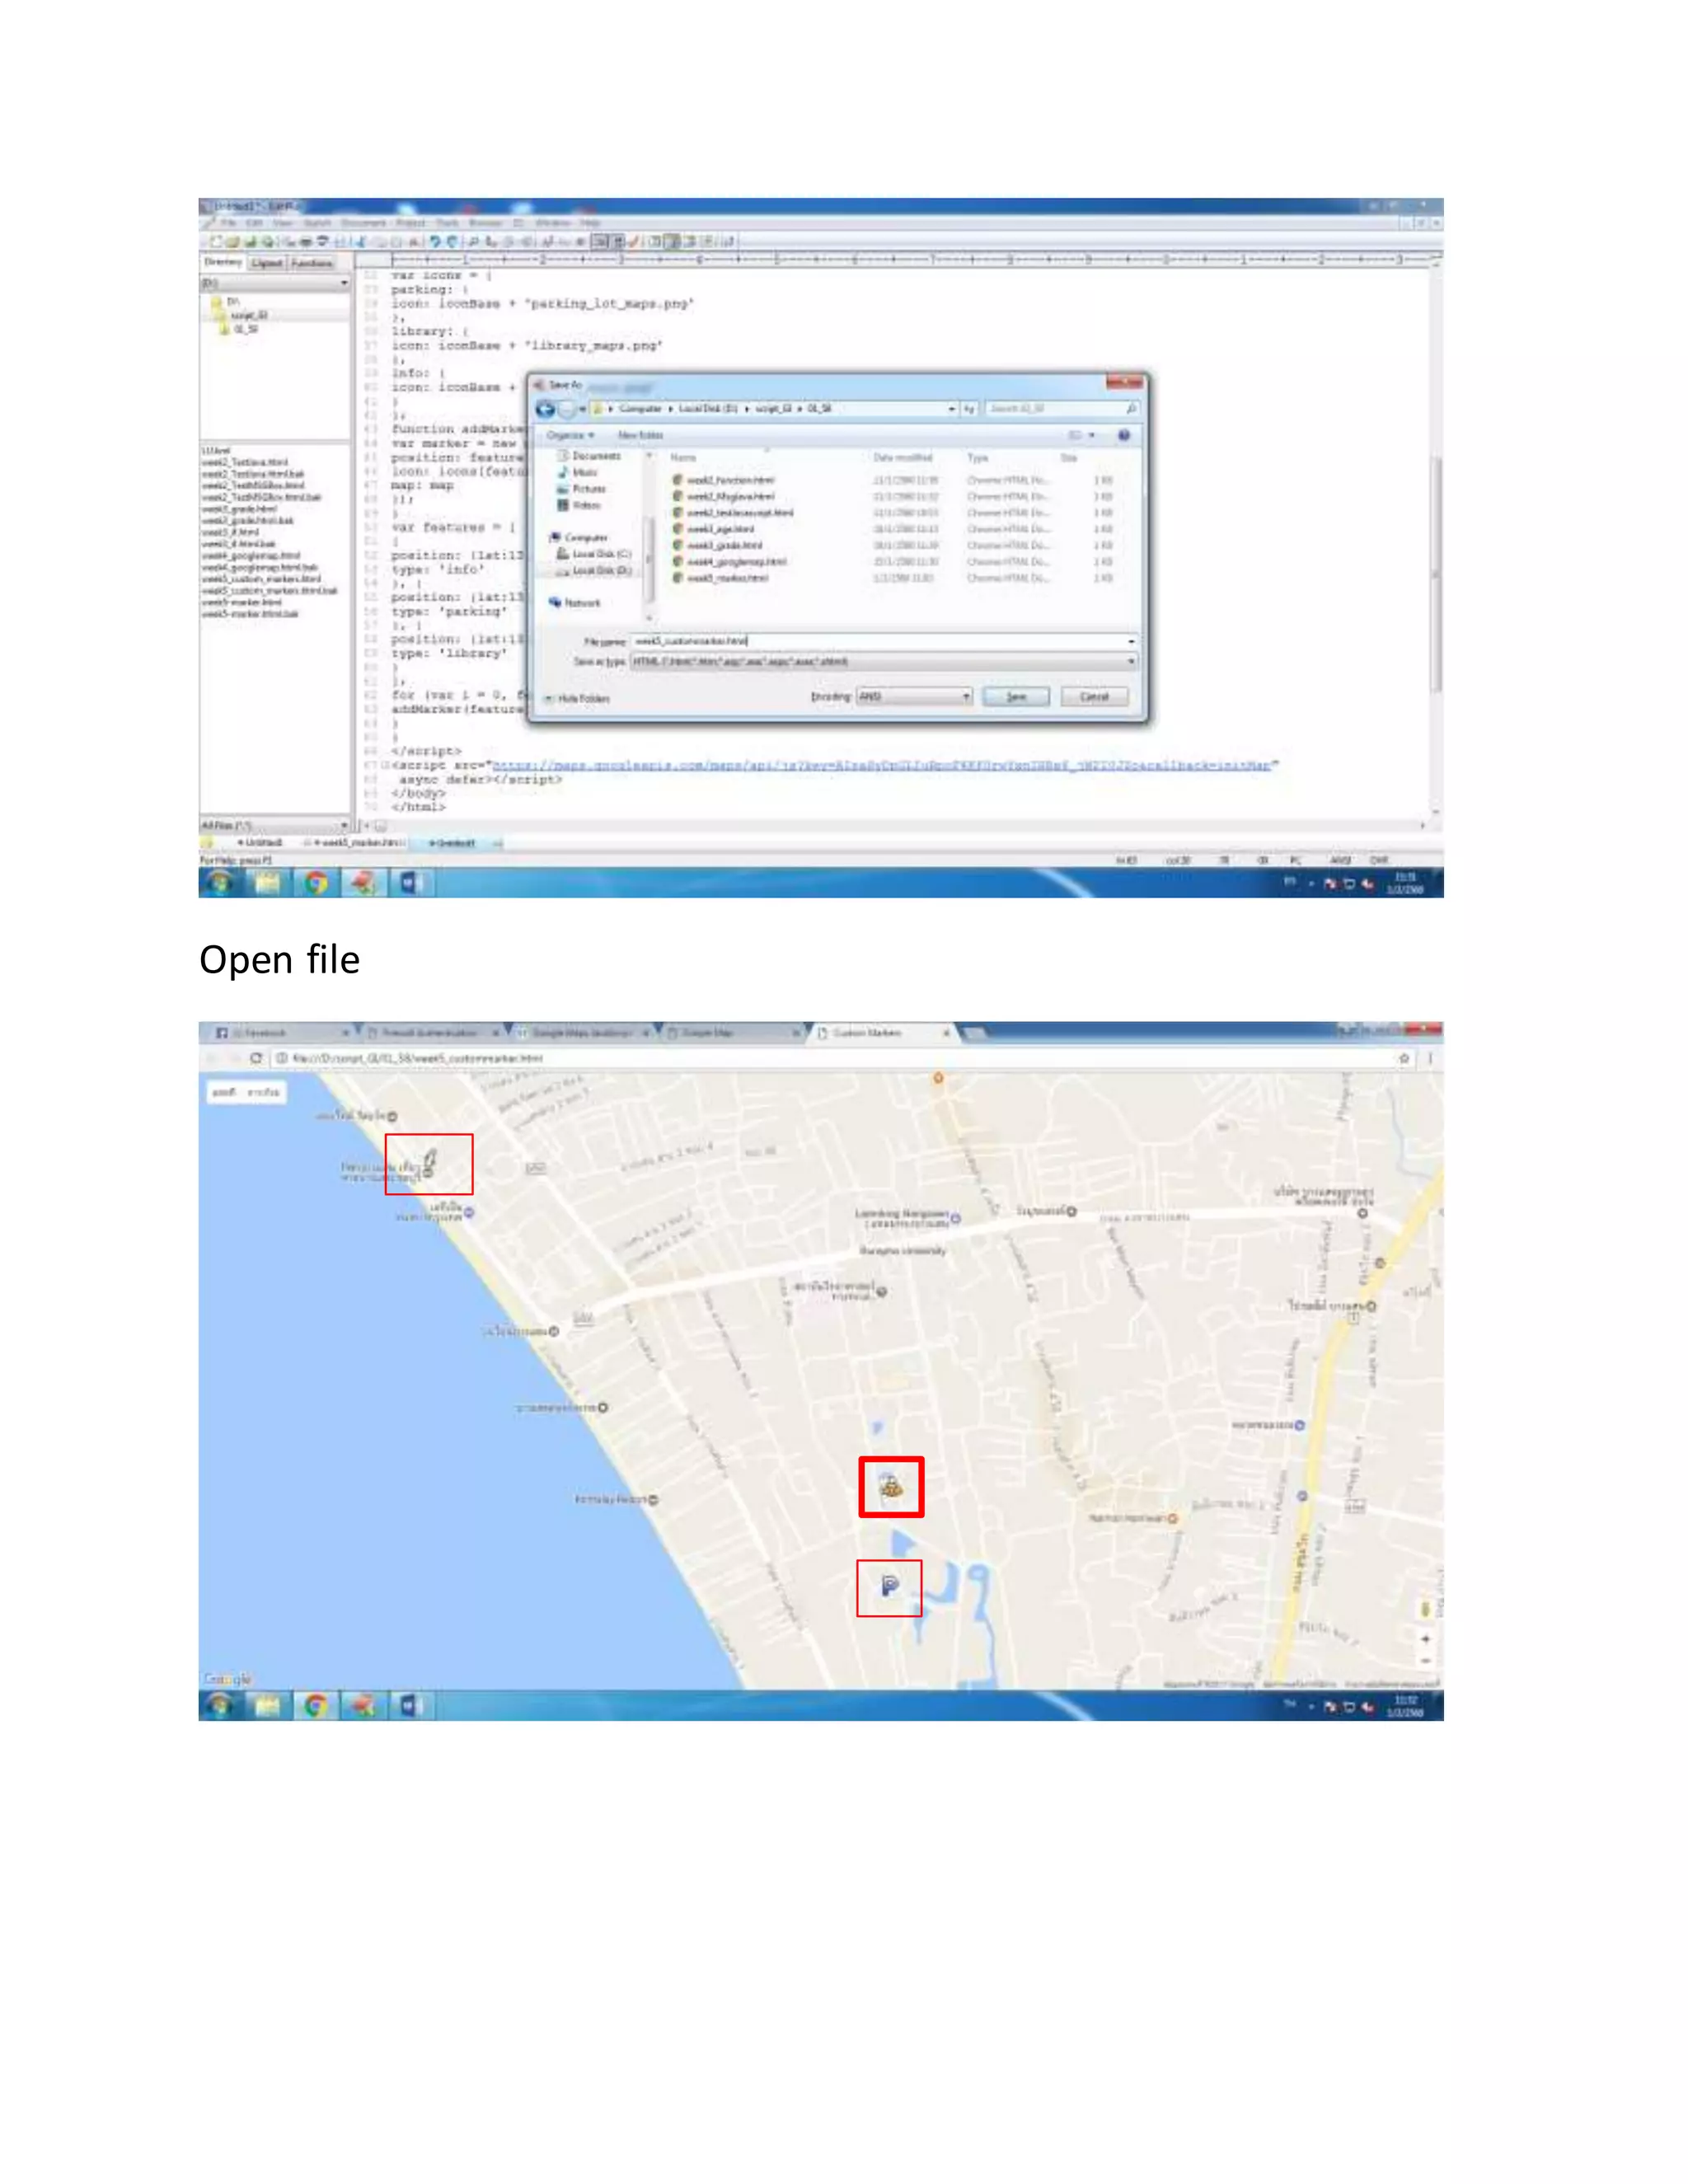Click the Save button in dialog
1688x2184 pixels.
1015,697
